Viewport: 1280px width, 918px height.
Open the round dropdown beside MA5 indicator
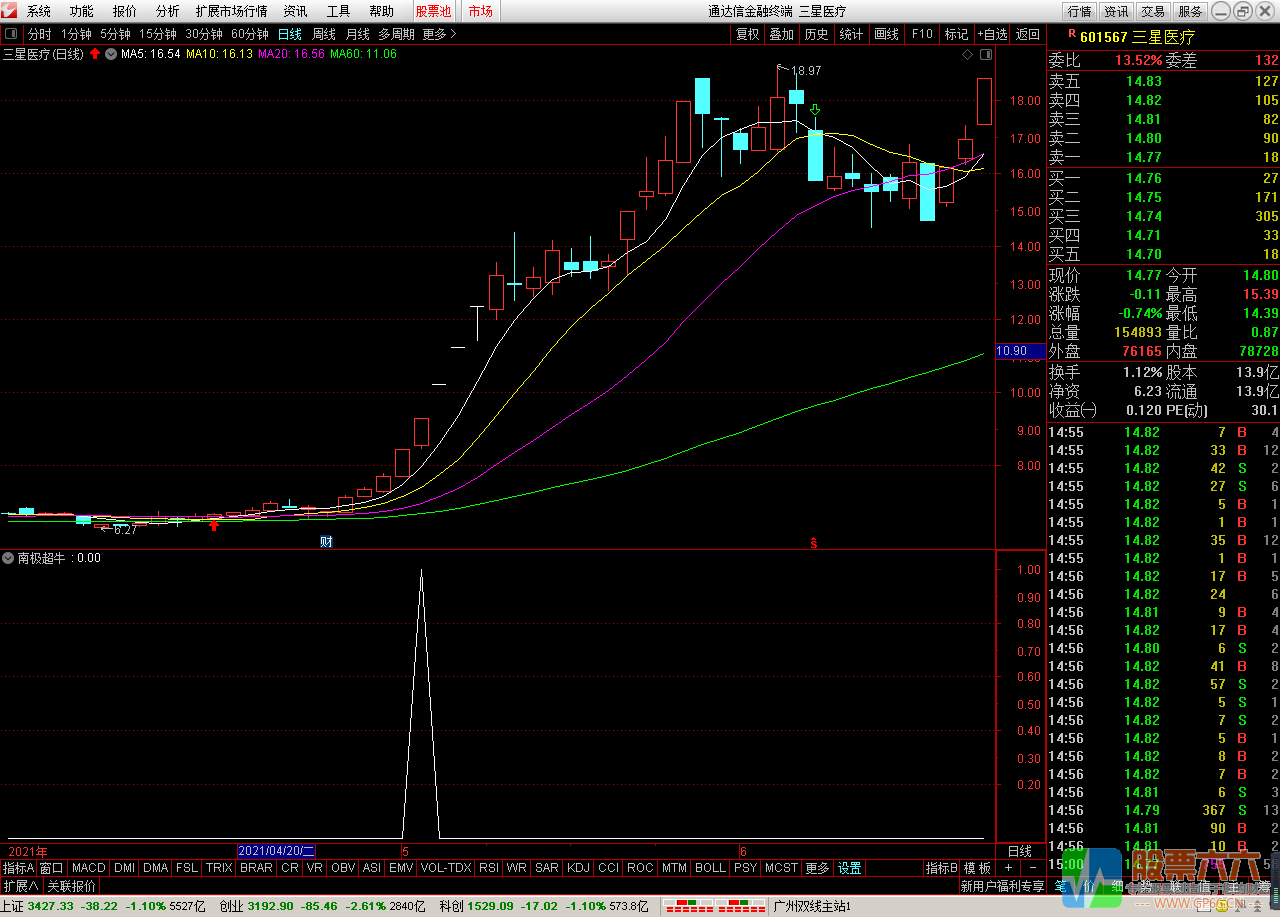111,54
